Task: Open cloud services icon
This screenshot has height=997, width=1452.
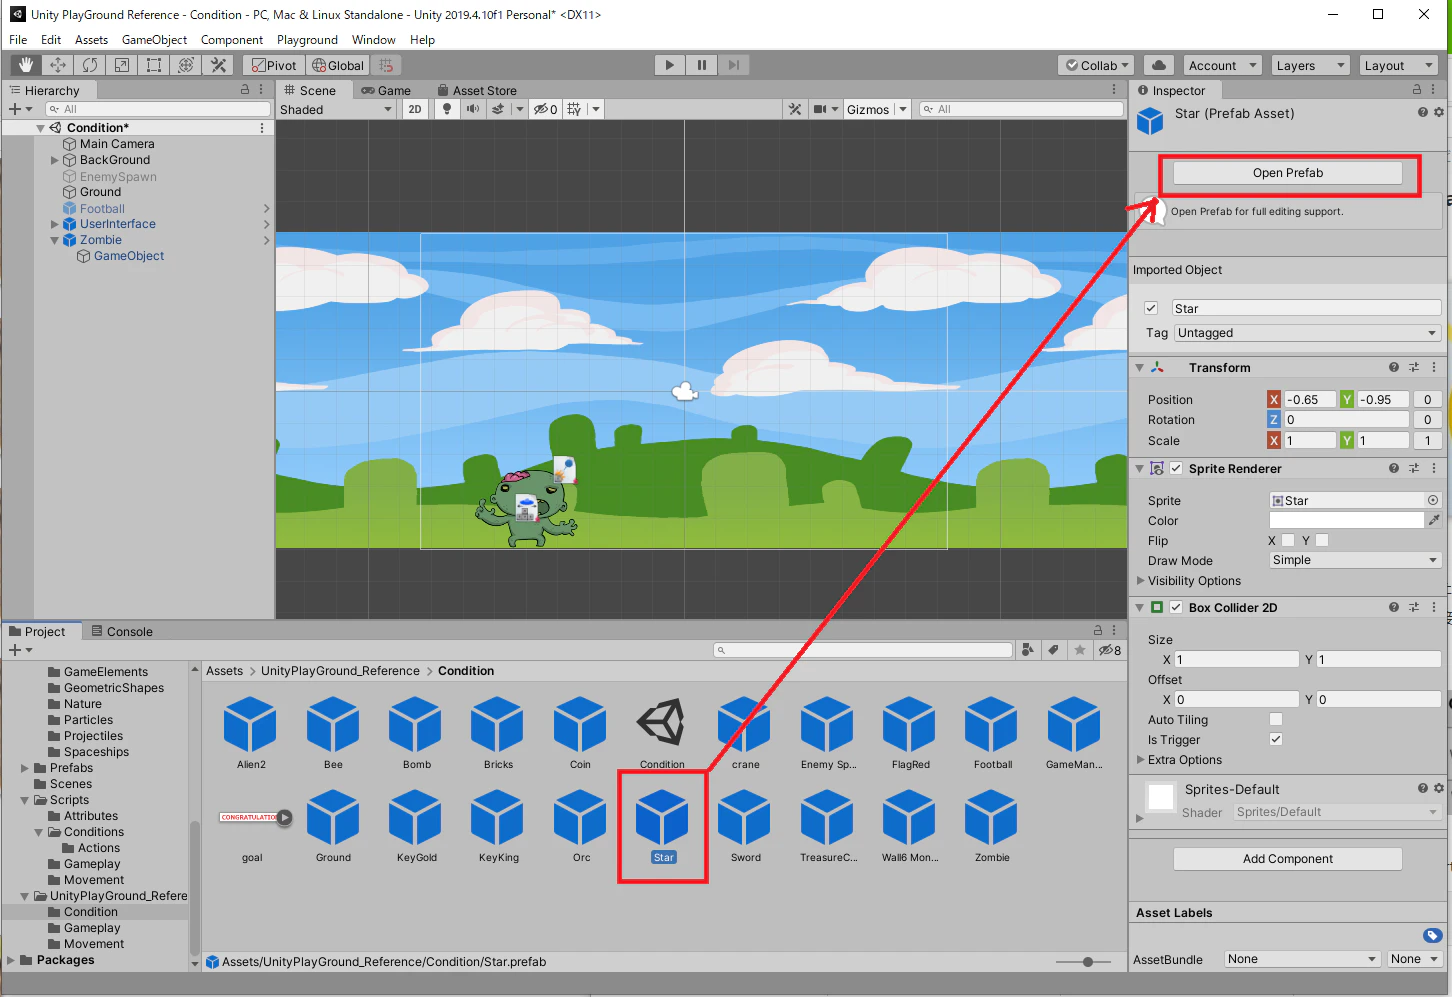Action: pos(1159,65)
